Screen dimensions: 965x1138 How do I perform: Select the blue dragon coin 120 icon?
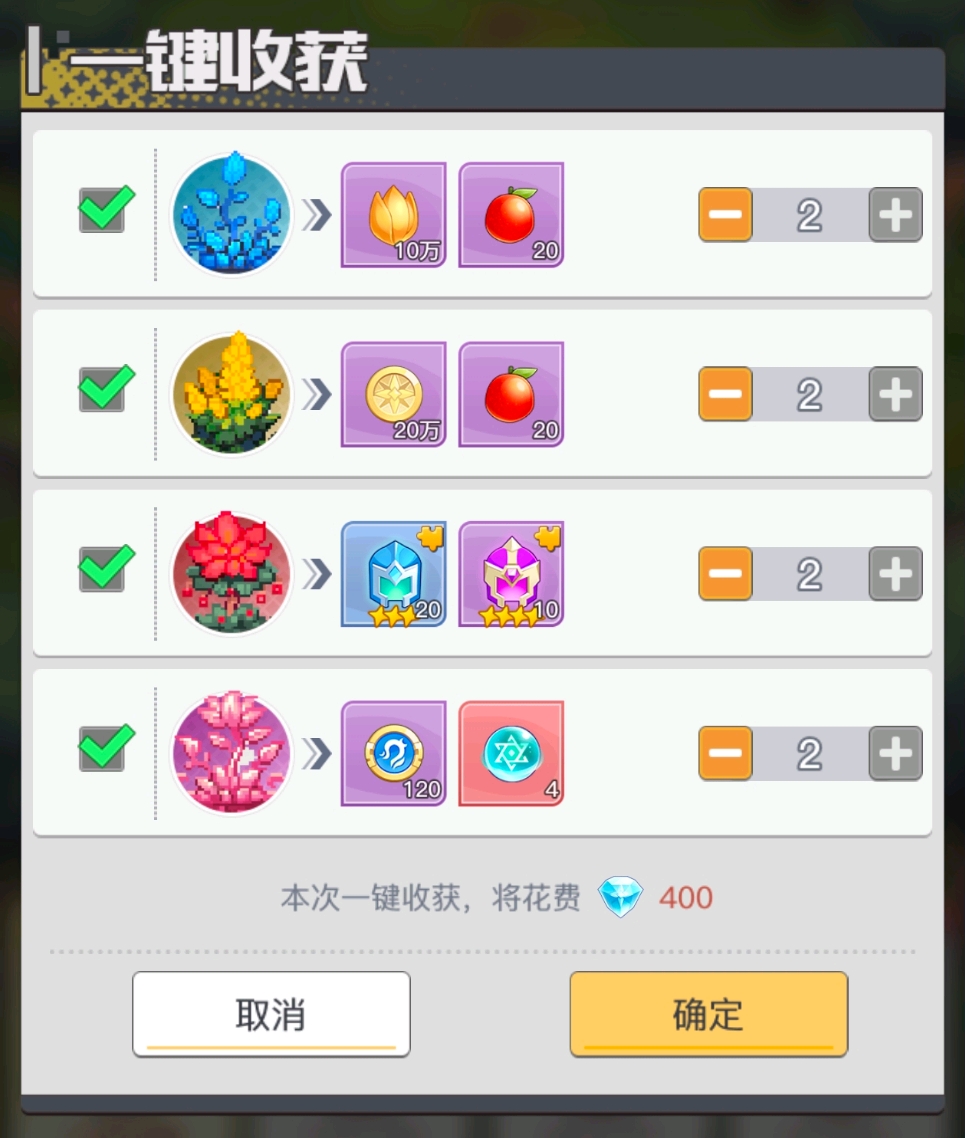coord(394,753)
